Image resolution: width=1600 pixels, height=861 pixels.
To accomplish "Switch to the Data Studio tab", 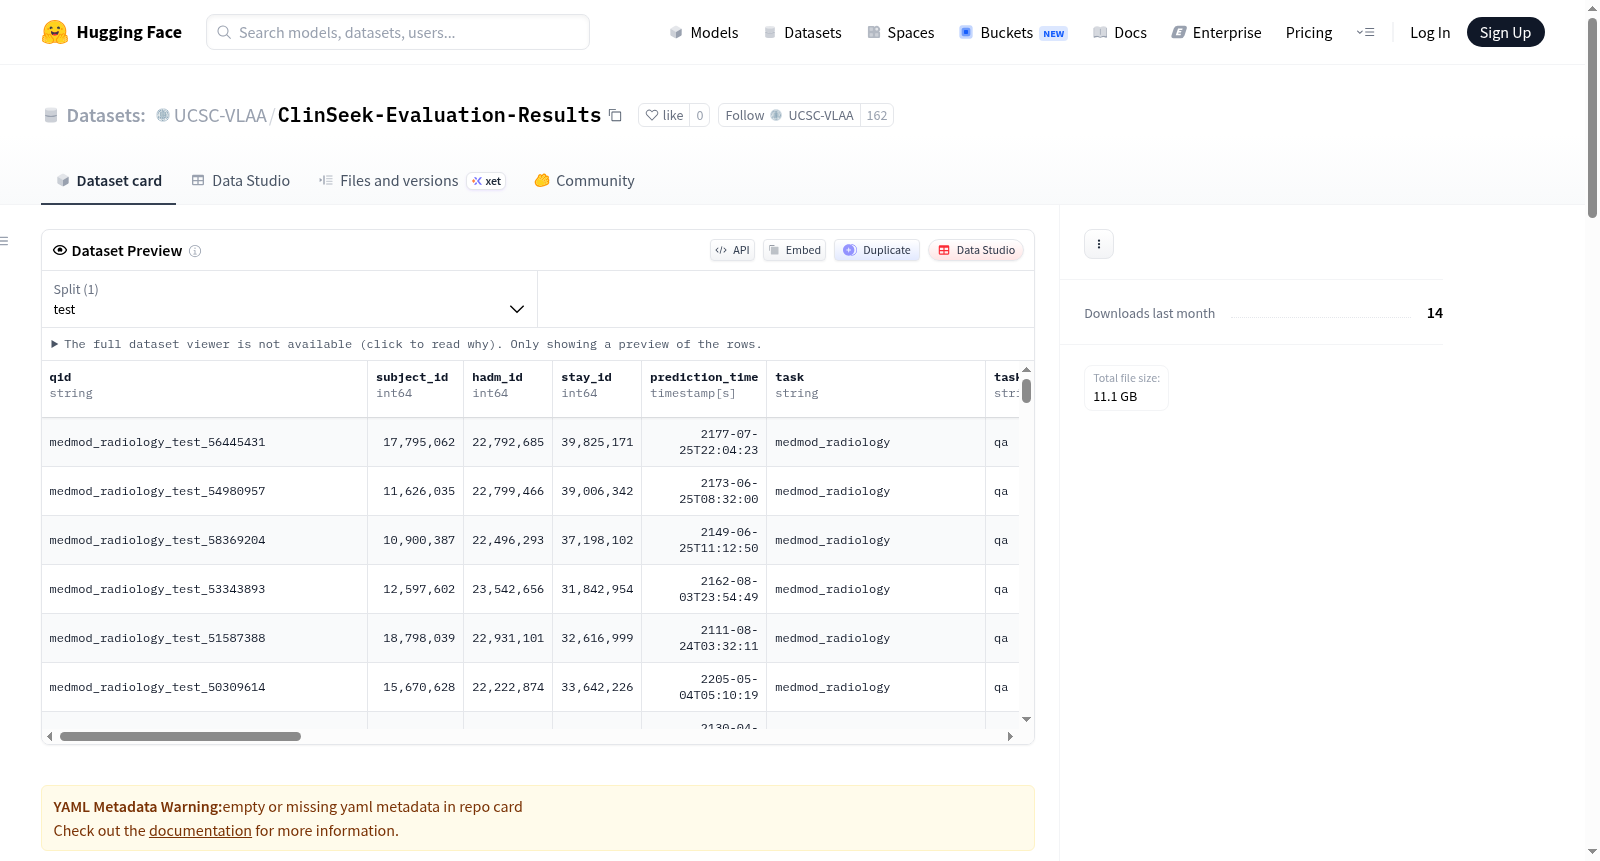I will [x=241, y=181].
